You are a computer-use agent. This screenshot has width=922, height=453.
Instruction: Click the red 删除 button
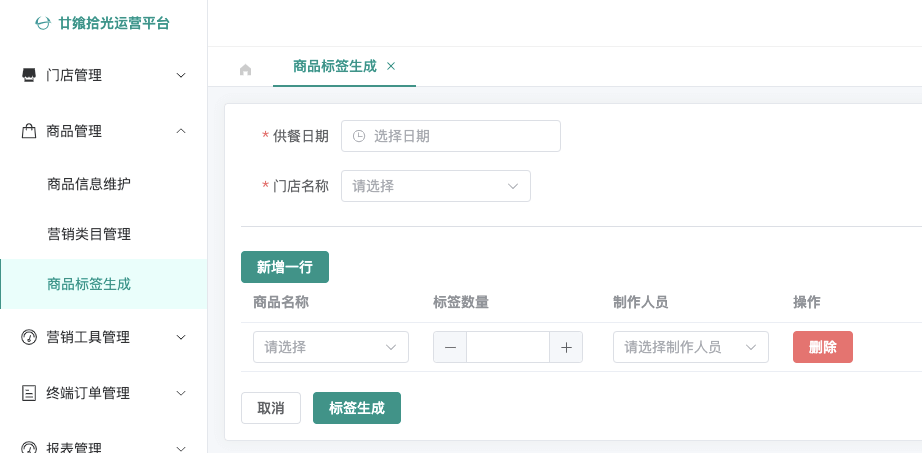tap(823, 347)
